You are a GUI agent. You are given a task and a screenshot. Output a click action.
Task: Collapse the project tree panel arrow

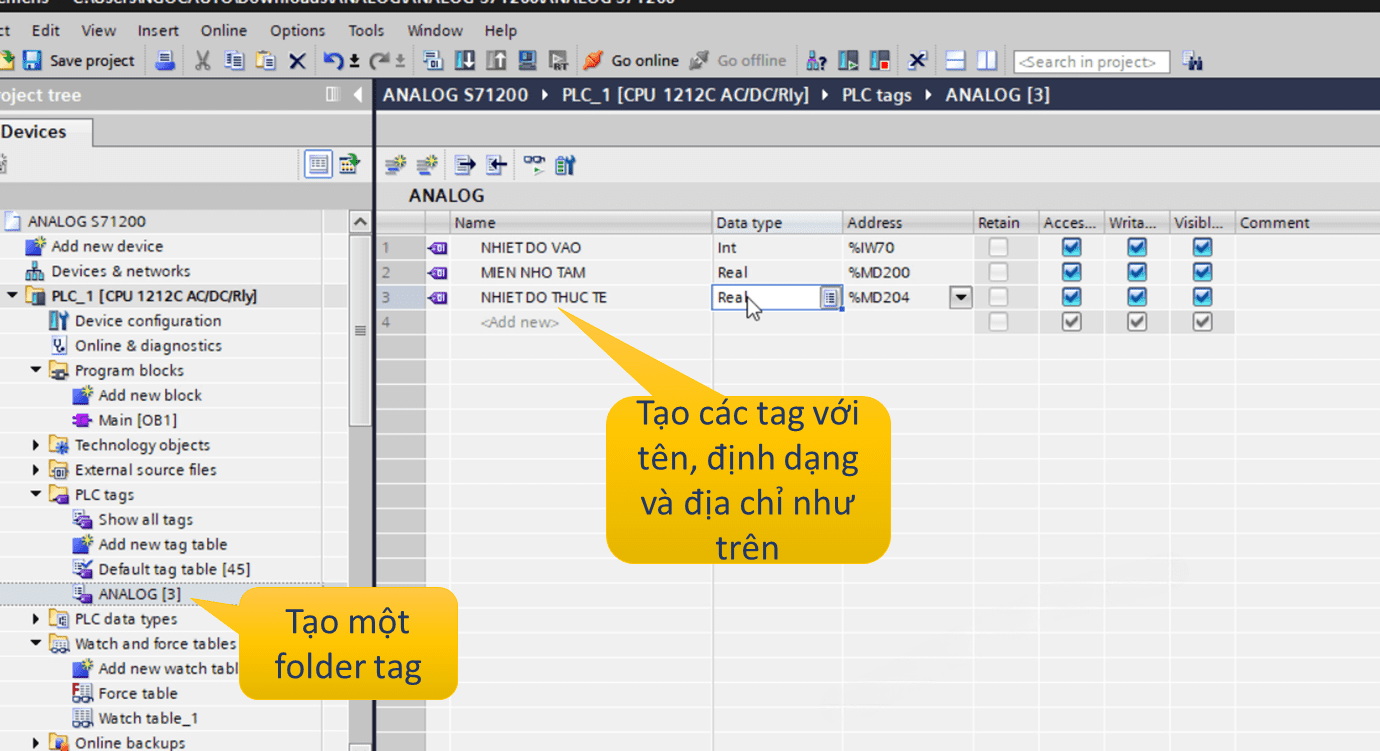[x=359, y=95]
